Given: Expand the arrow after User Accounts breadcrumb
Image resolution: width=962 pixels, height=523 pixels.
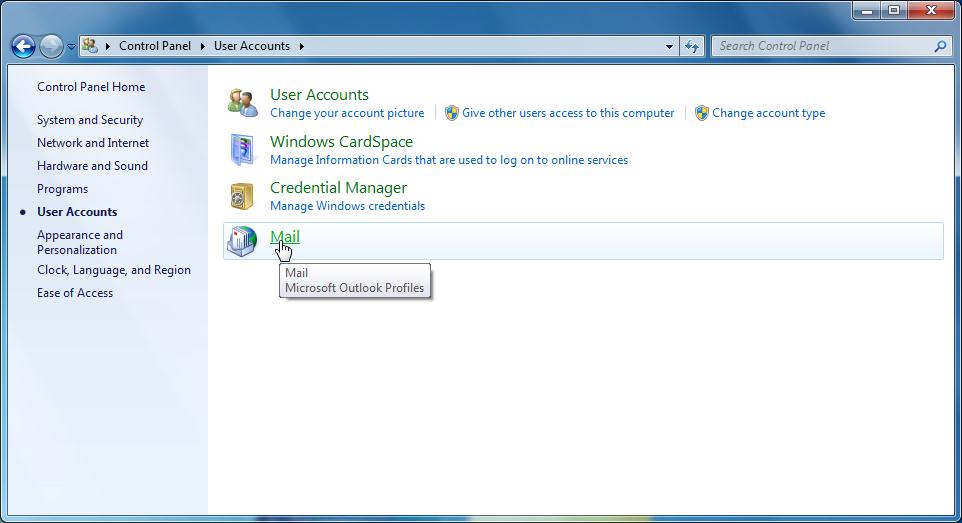Looking at the screenshot, I should [x=301, y=46].
